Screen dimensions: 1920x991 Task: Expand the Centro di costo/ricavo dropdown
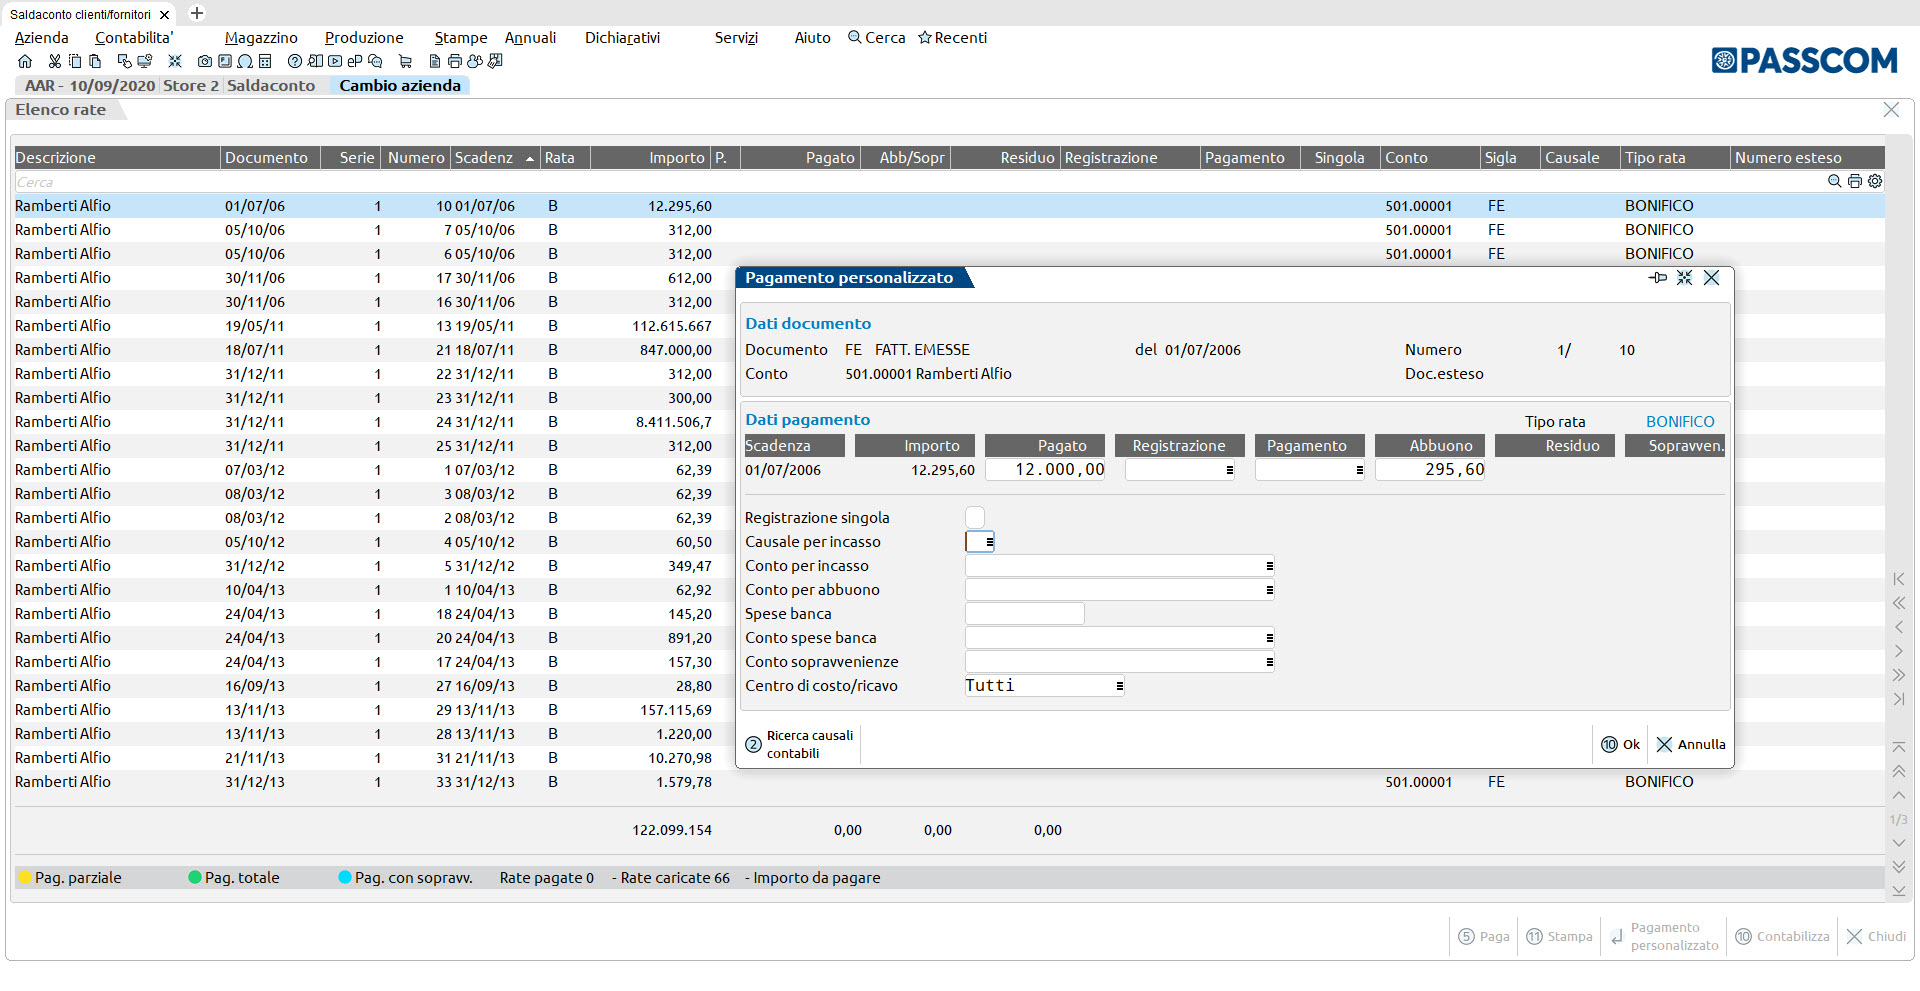1119,686
